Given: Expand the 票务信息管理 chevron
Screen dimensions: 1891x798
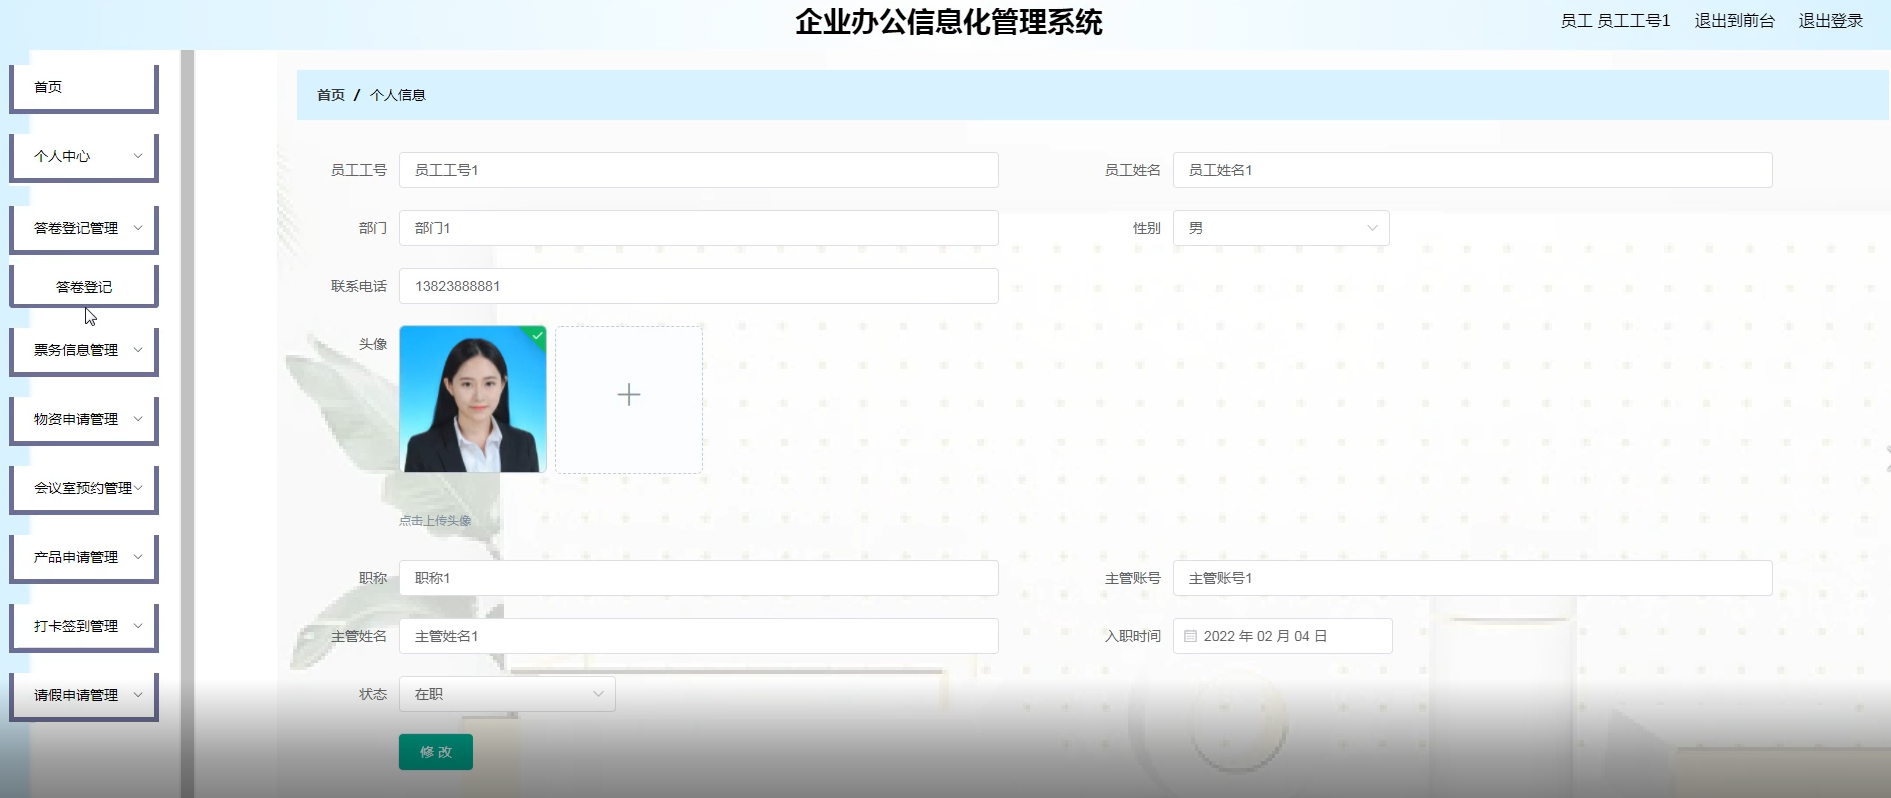Looking at the screenshot, I should click(138, 350).
